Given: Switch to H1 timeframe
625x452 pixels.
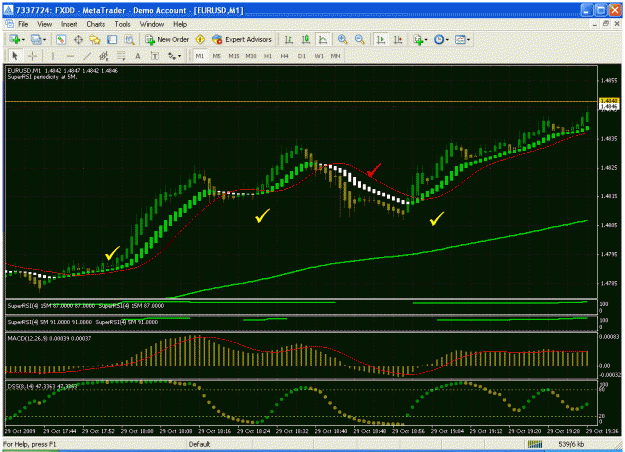Looking at the screenshot, I should click(x=268, y=56).
